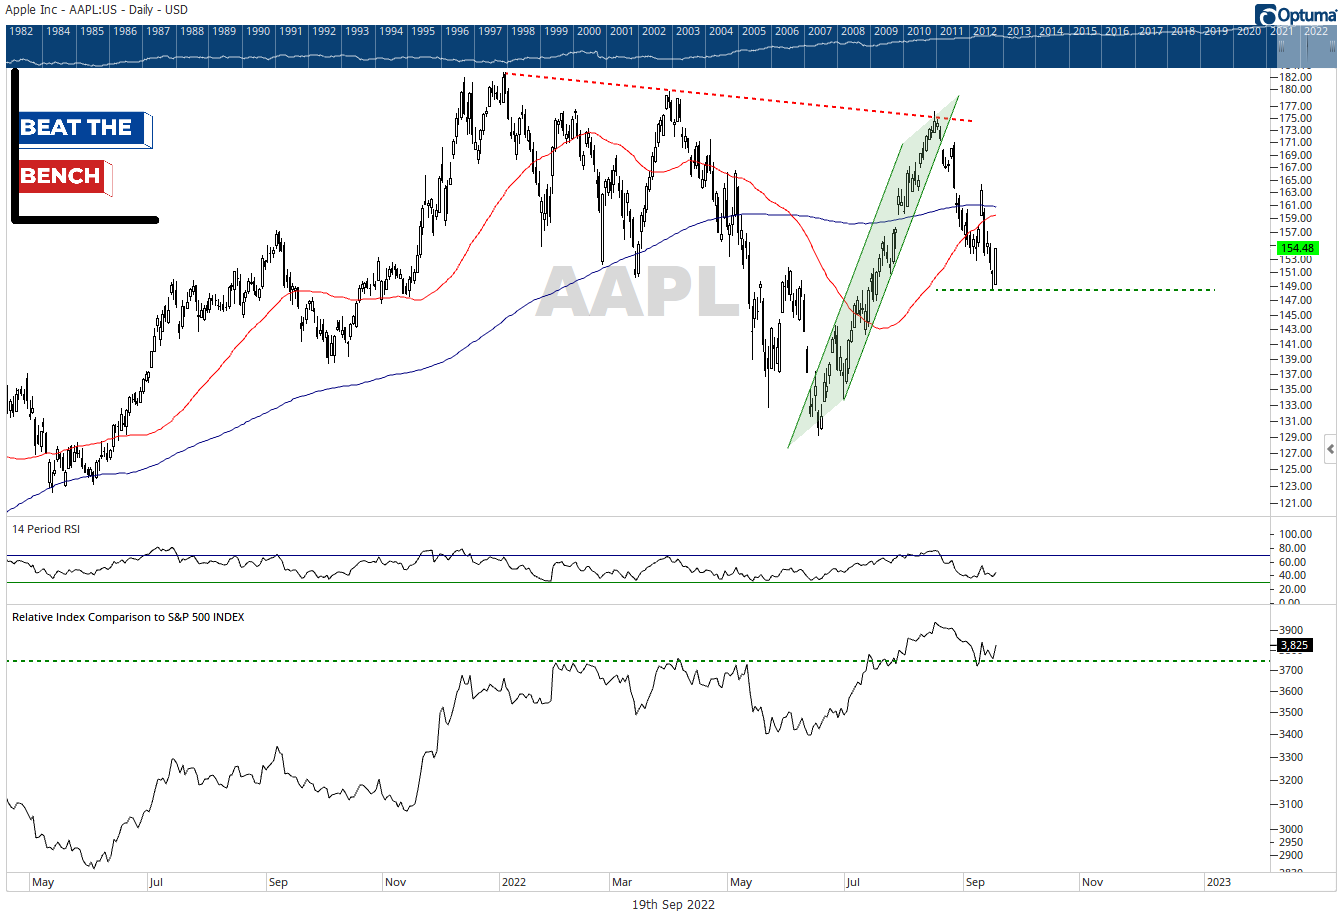Jump to 2008 in the timeline strip

tap(853, 31)
